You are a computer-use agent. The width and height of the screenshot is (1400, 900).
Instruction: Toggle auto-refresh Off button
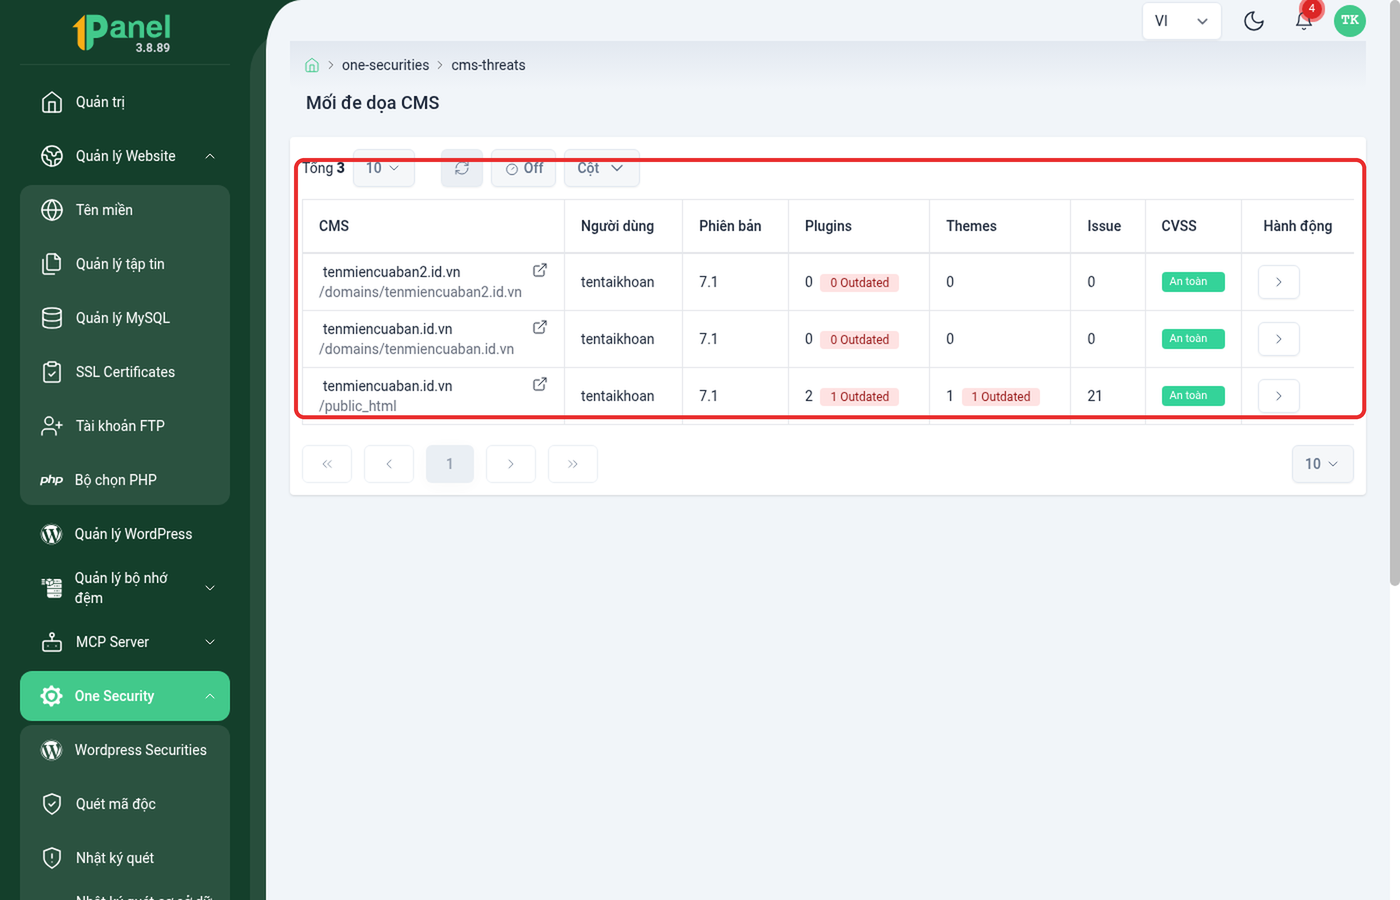pos(523,168)
